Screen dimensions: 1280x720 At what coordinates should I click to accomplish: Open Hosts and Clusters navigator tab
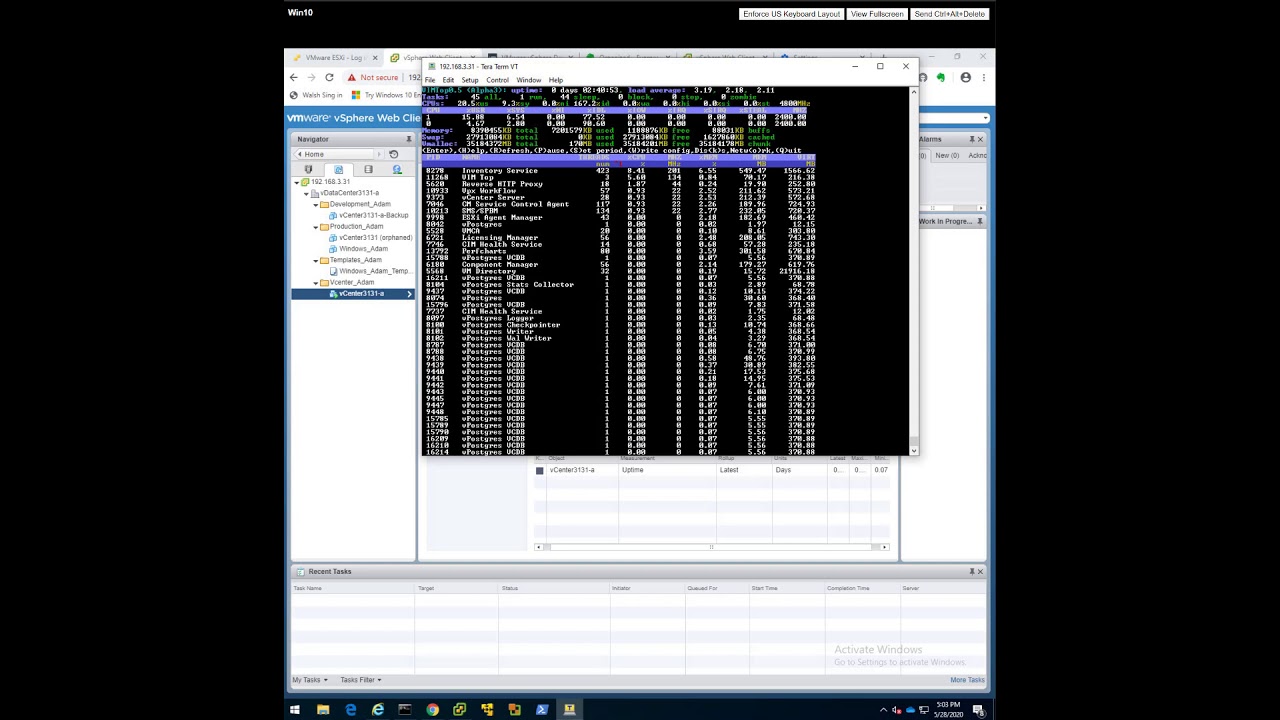pyautogui.click(x=308, y=170)
